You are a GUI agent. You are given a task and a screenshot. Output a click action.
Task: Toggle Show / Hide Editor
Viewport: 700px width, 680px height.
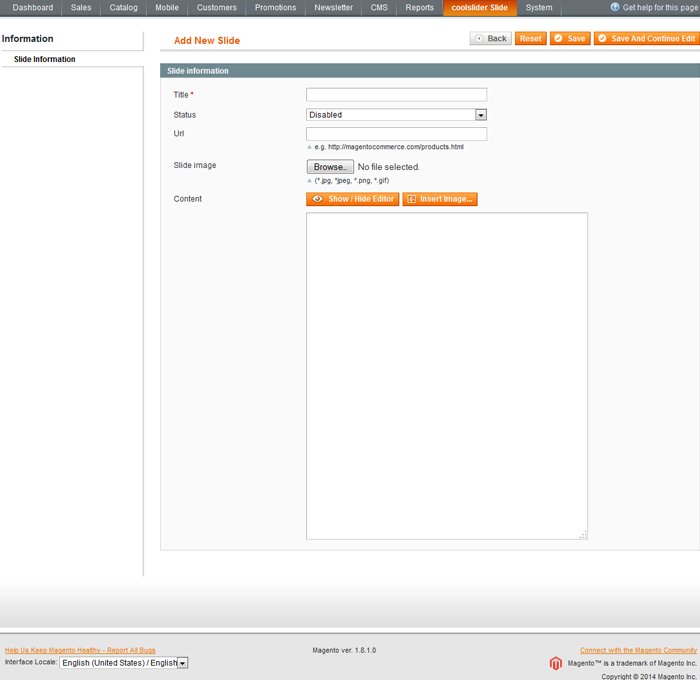[353, 199]
